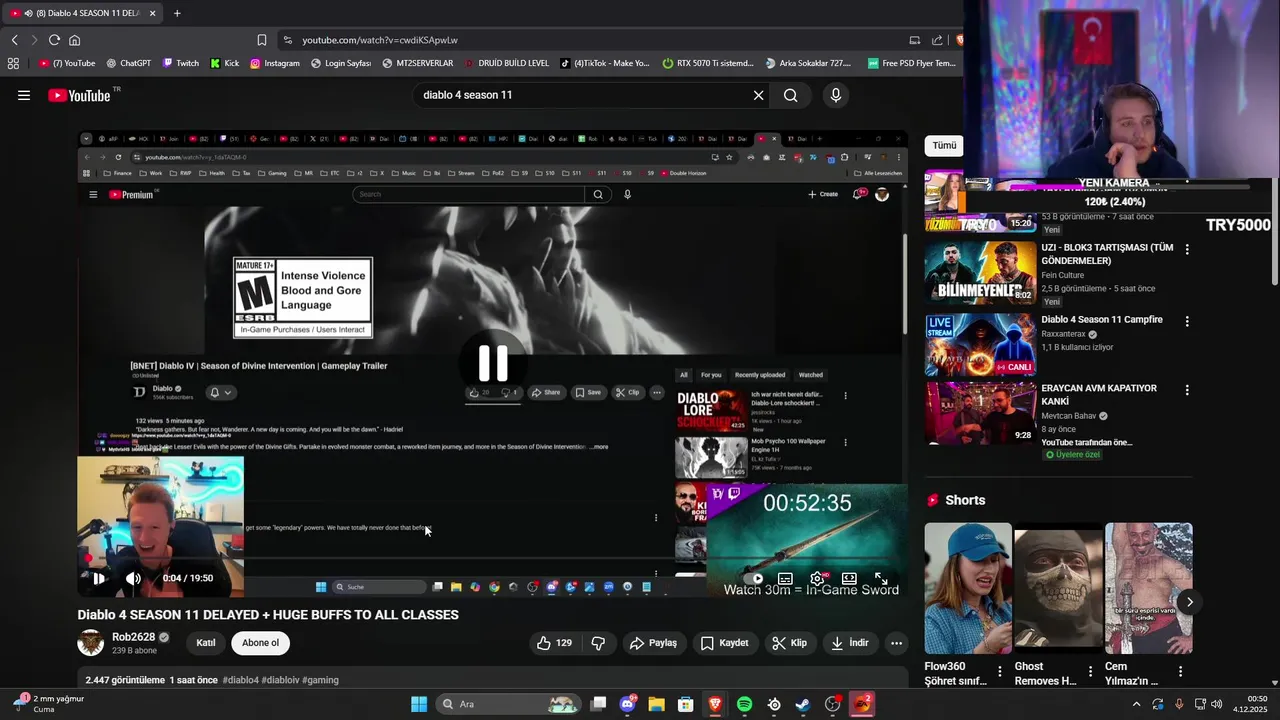Screen dimensions: 1280x720
Task: Show next Shorts with the arrow
Action: pos(1189,602)
